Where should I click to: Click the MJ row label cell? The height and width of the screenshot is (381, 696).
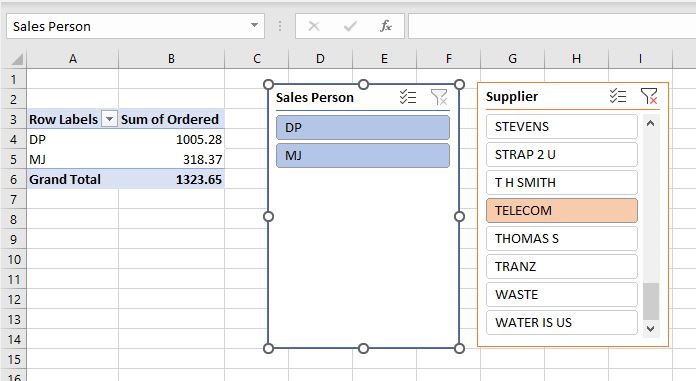pos(73,159)
